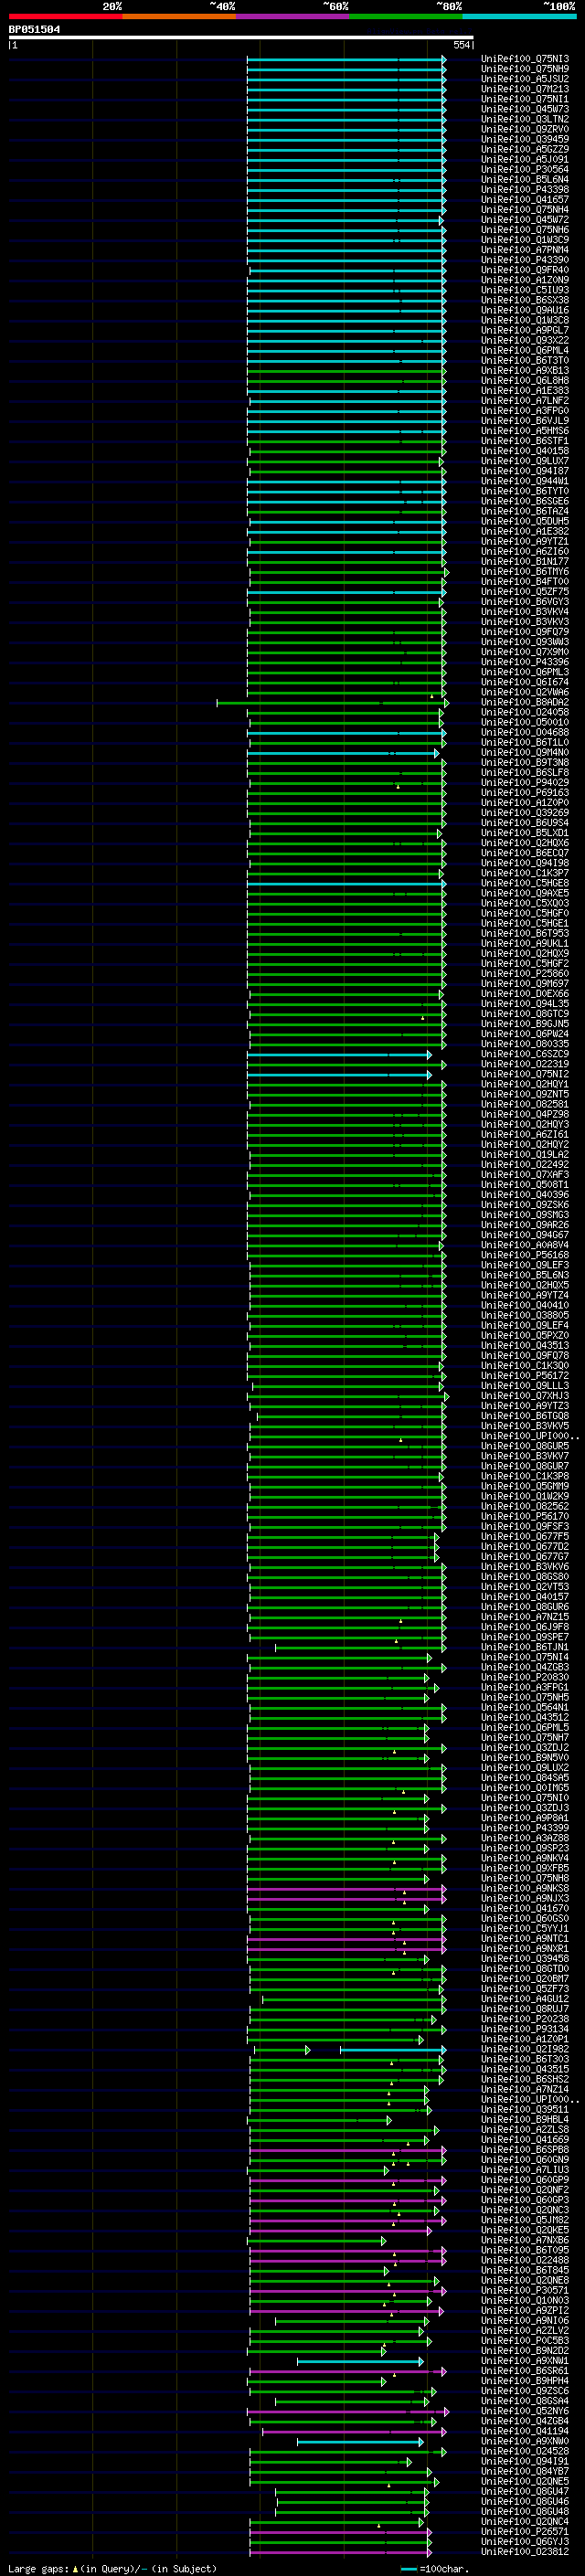Click the =100char. scale label

444,2568
